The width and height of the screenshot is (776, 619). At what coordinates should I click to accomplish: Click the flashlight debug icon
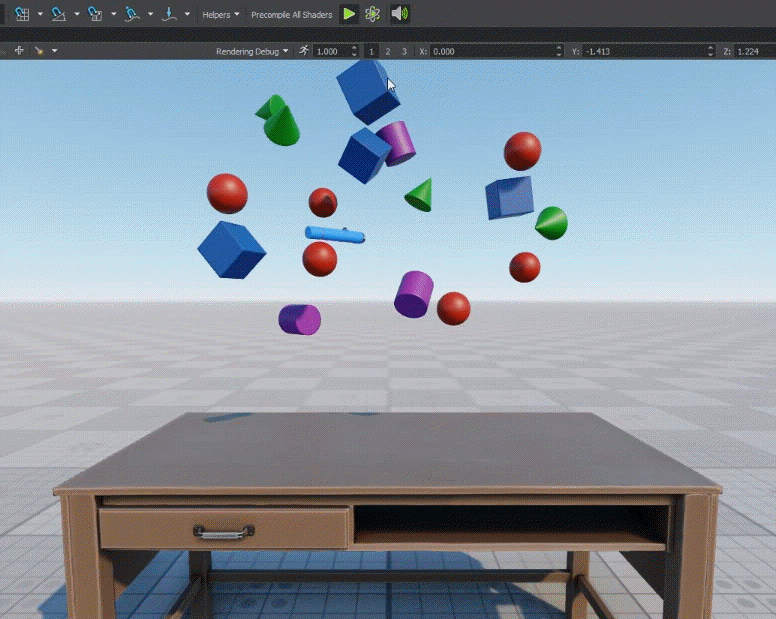(40, 51)
